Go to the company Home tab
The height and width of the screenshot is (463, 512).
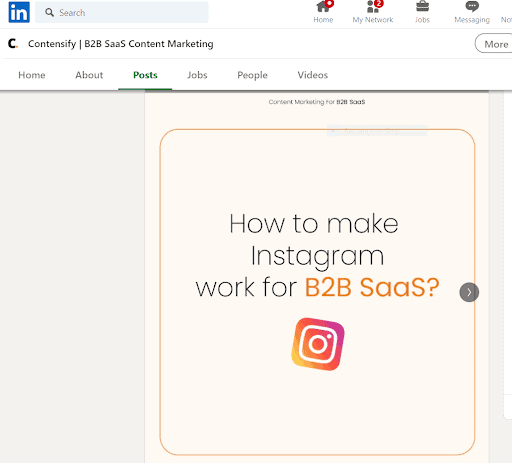[x=32, y=75]
